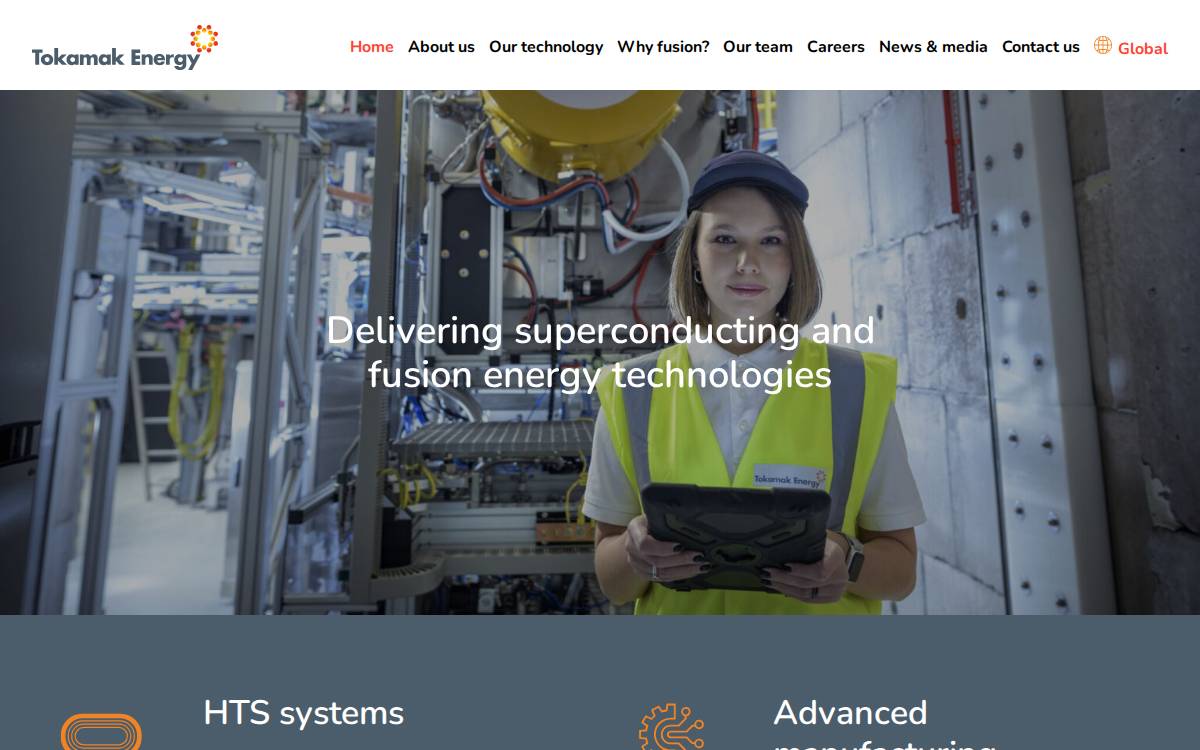
Task: Open the Careers page
Action: [836, 47]
